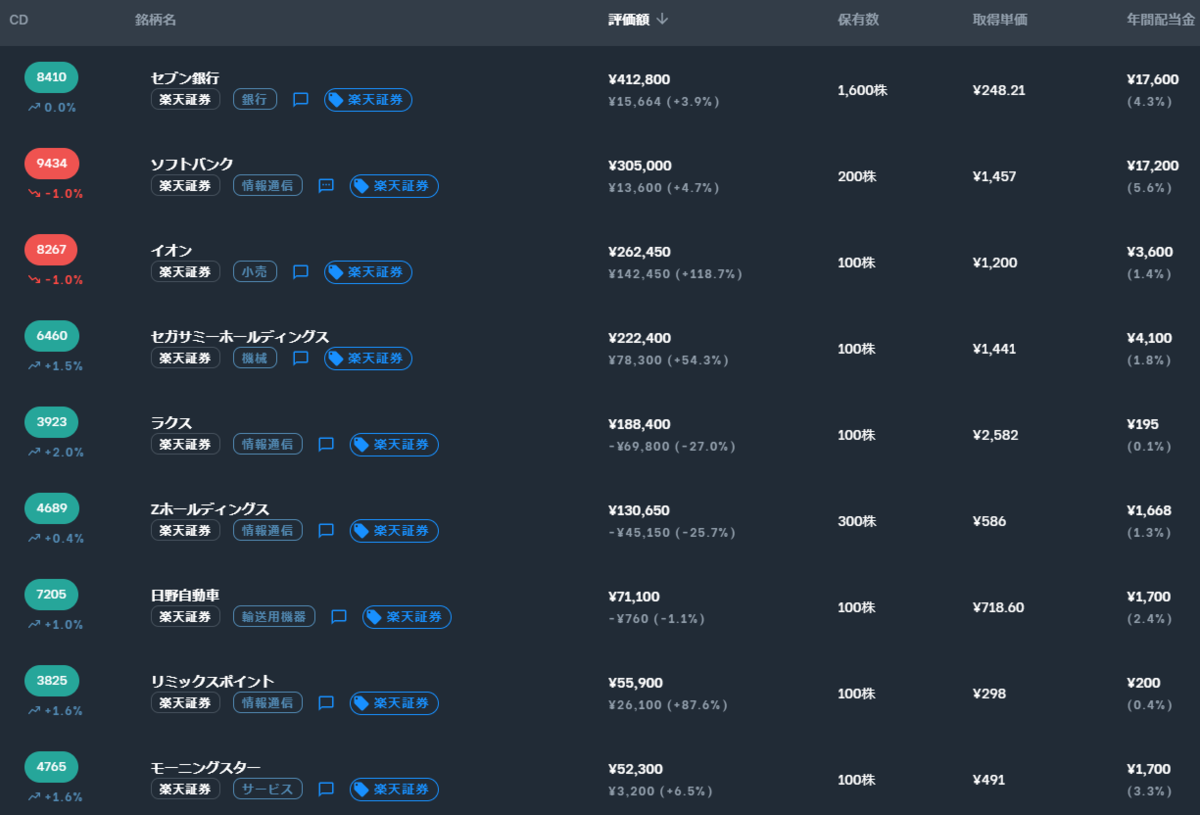Screen dimensions: 1200x815
Task: Click blue 楽天証券 tag on リミックスポイント row
Action: click(x=394, y=703)
